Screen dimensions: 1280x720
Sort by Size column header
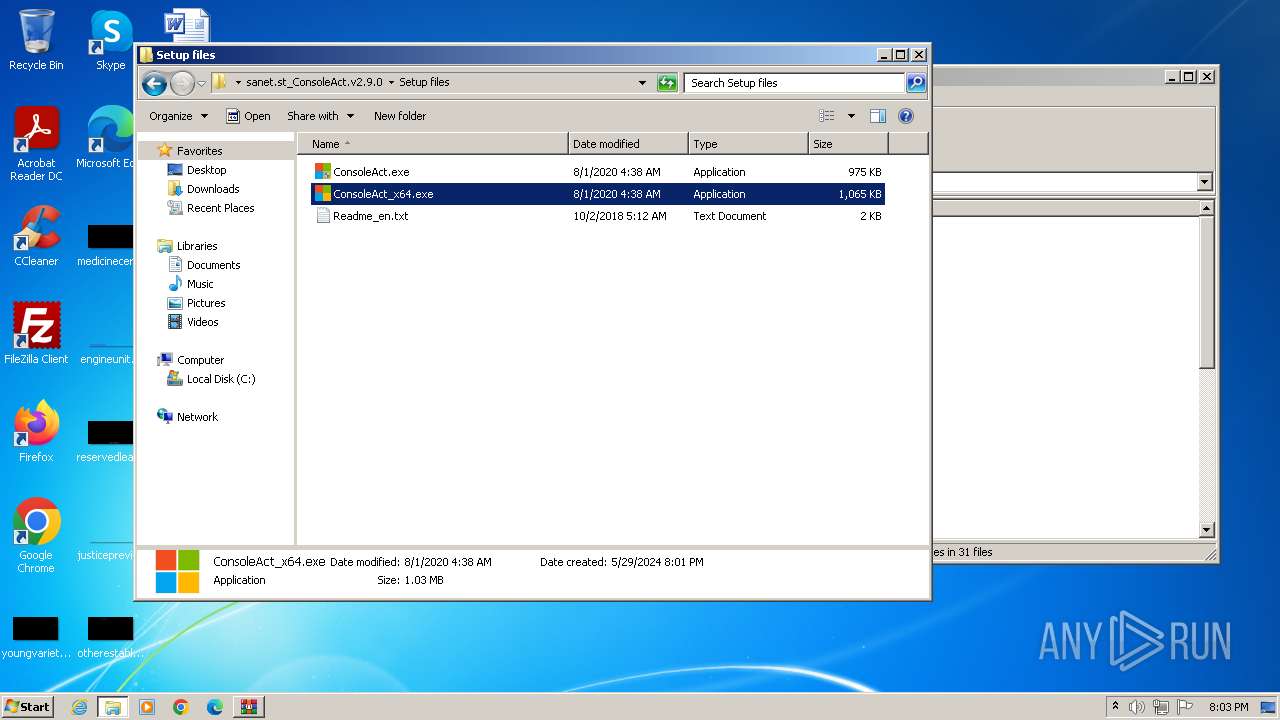pos(848,144)
